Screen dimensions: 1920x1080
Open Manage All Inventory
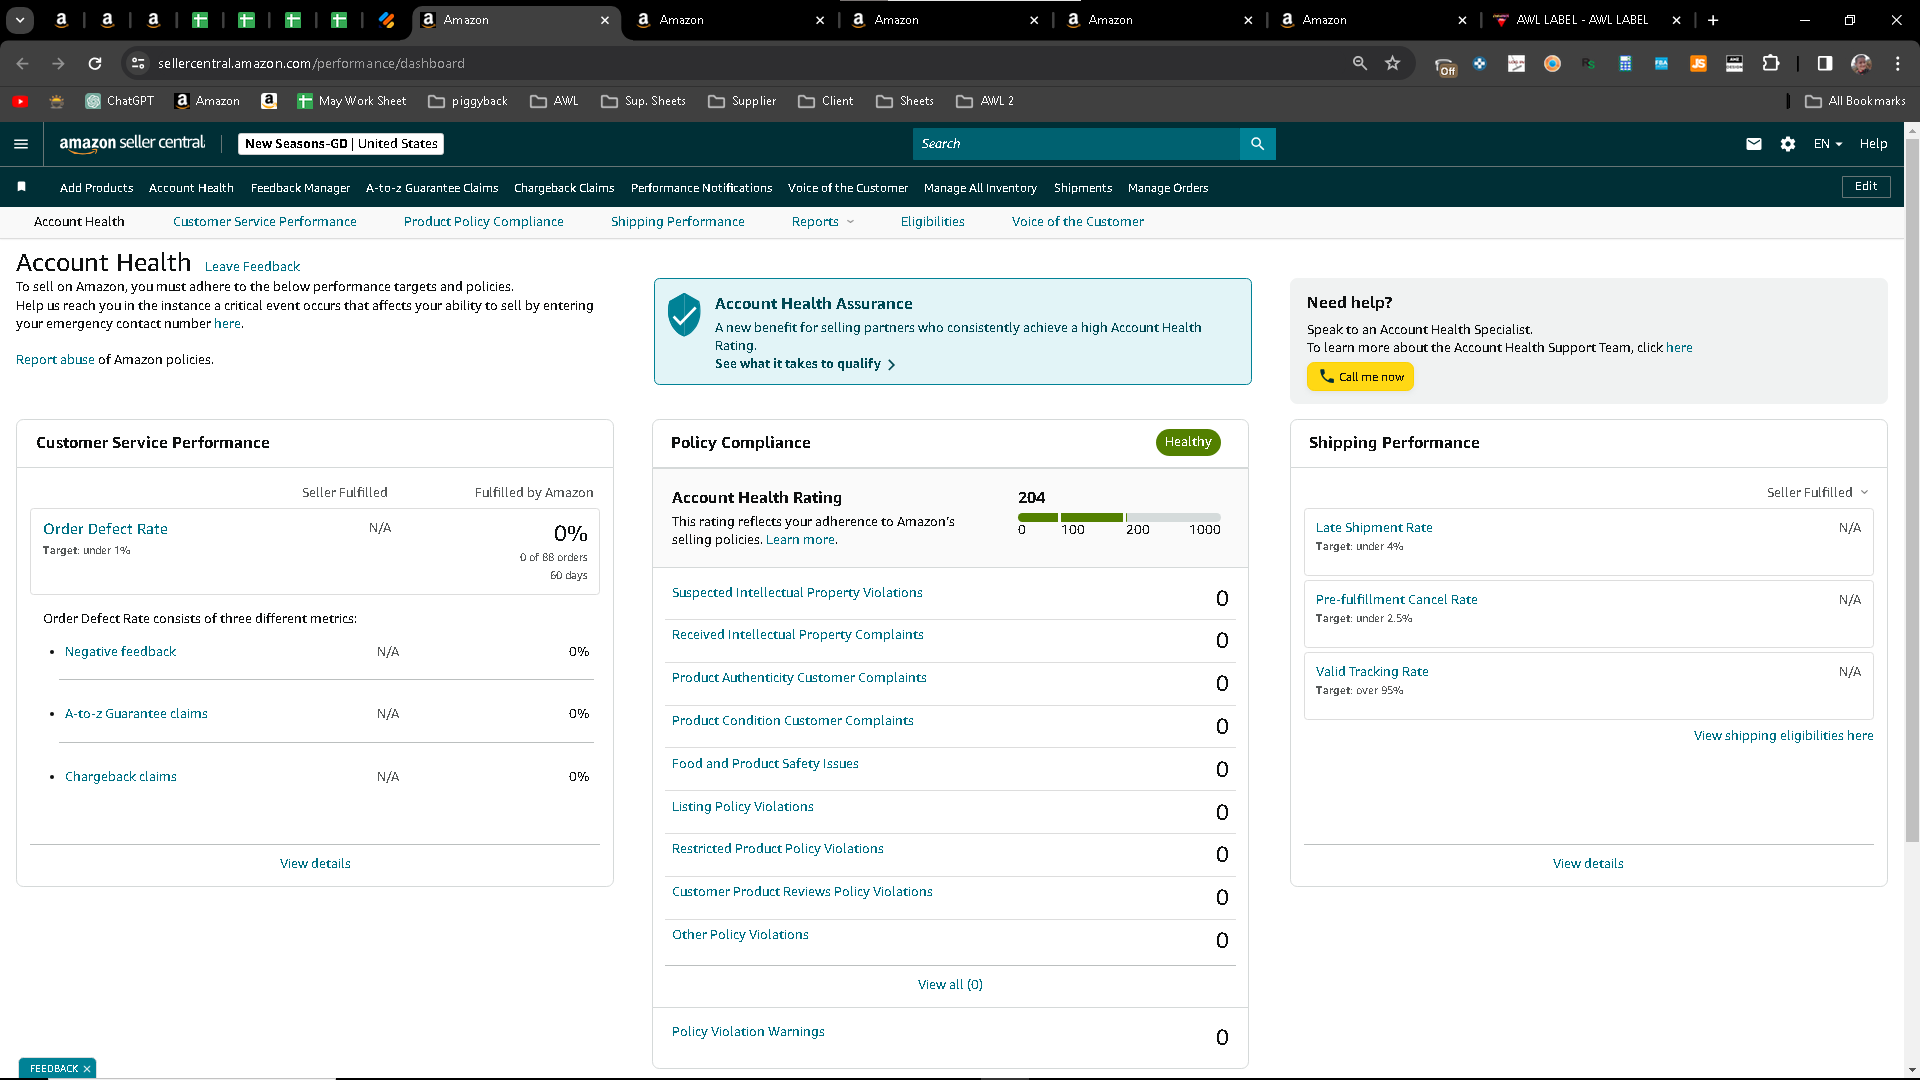(980, 188)
